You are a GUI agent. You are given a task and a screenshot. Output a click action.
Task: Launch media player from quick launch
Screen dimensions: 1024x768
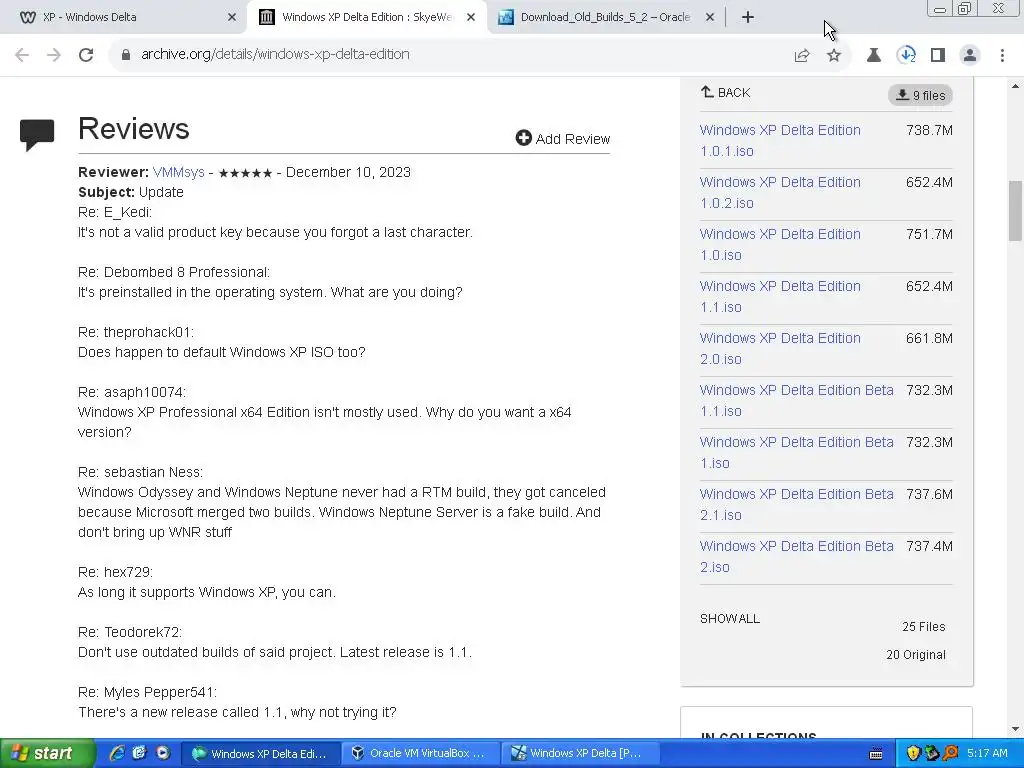point(162,753)
